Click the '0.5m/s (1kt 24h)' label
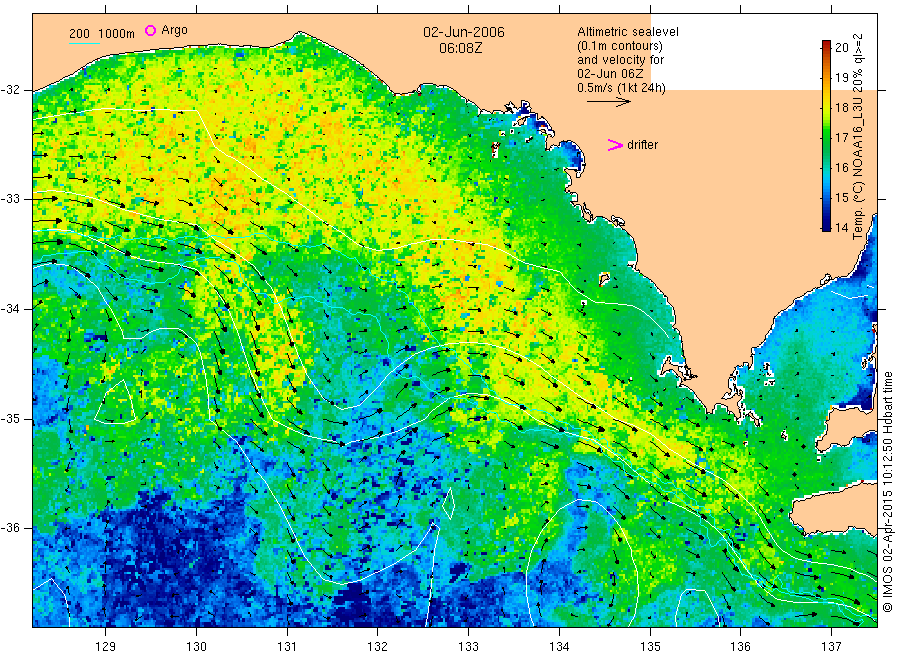Screen dimensions: 900x660 (622, 88)
